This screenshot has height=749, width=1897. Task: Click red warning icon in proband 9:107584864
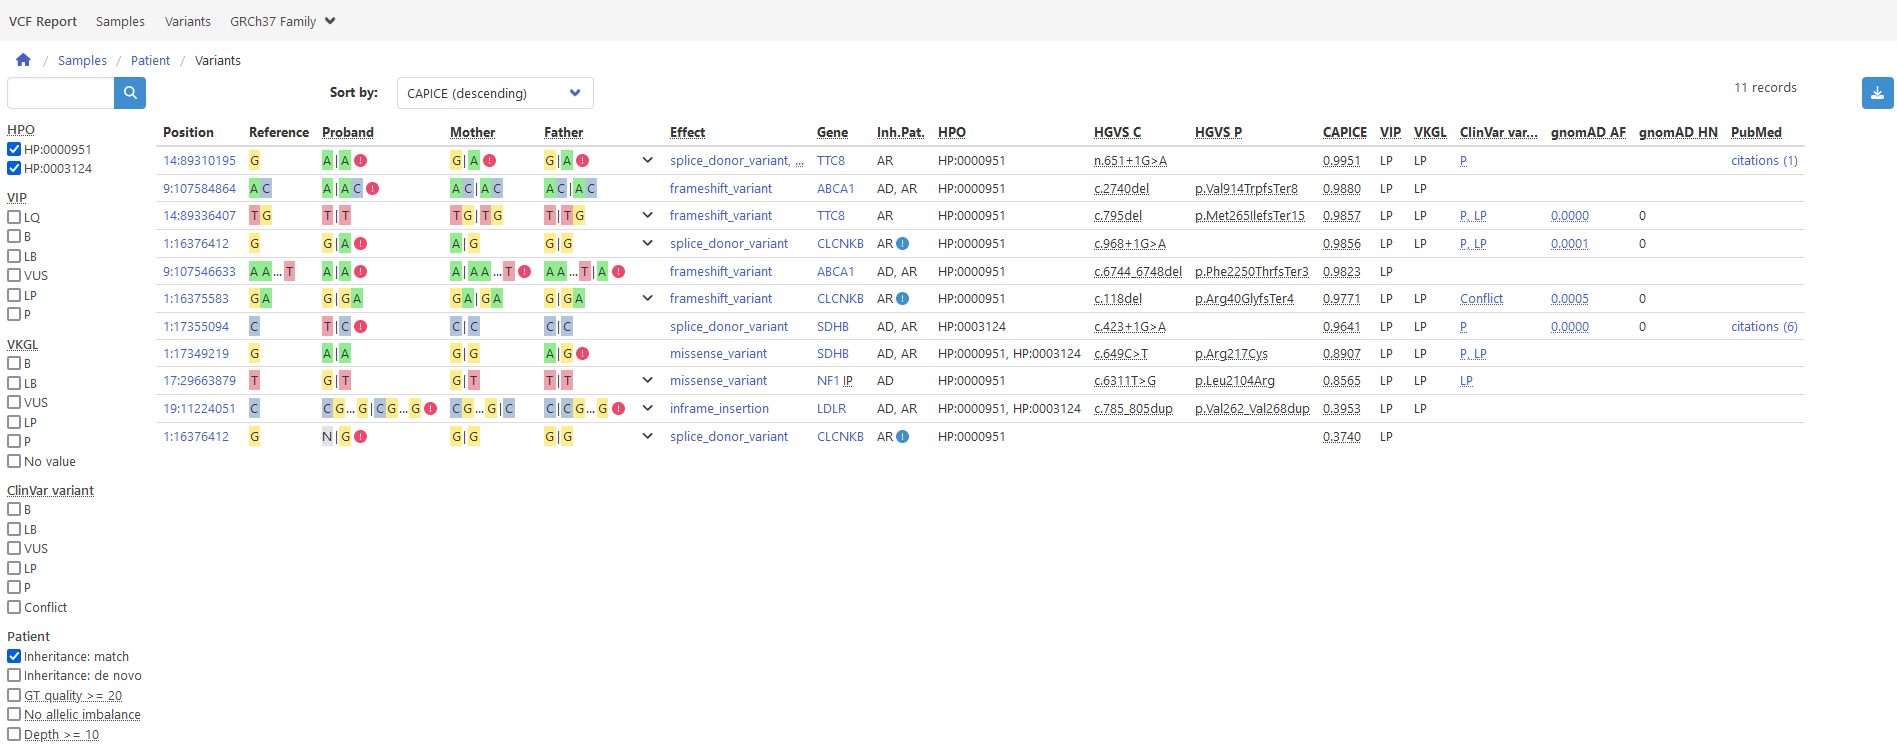coord(372,188)
